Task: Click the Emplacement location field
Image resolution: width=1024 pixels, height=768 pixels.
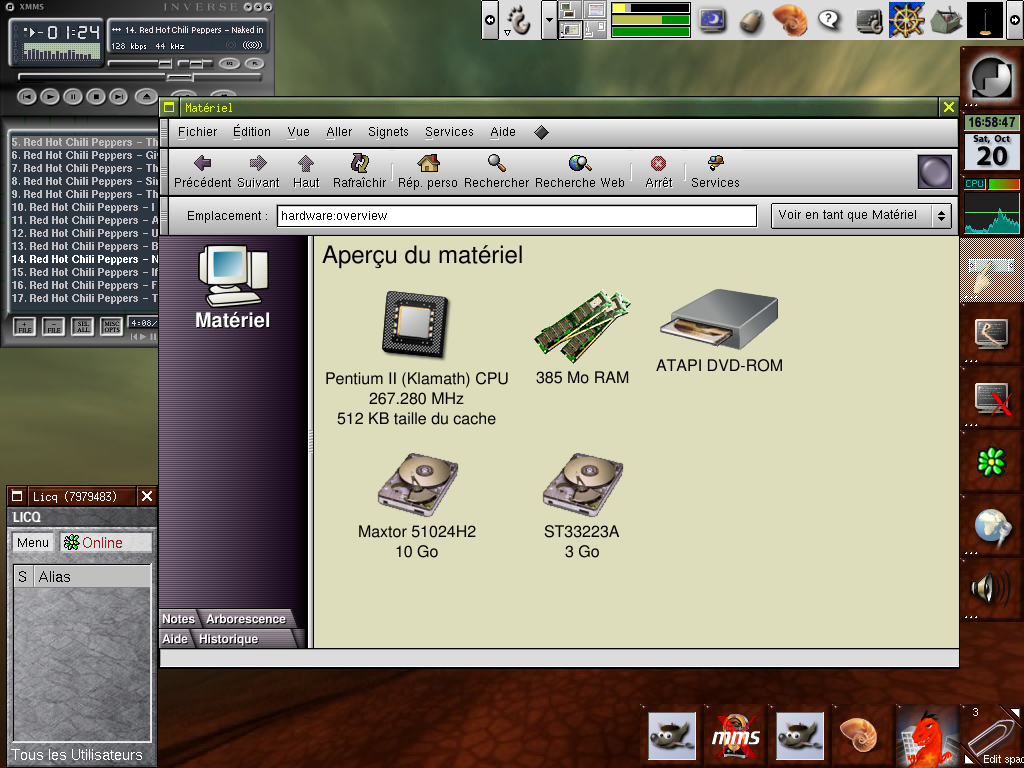Action: click(517, 216)
